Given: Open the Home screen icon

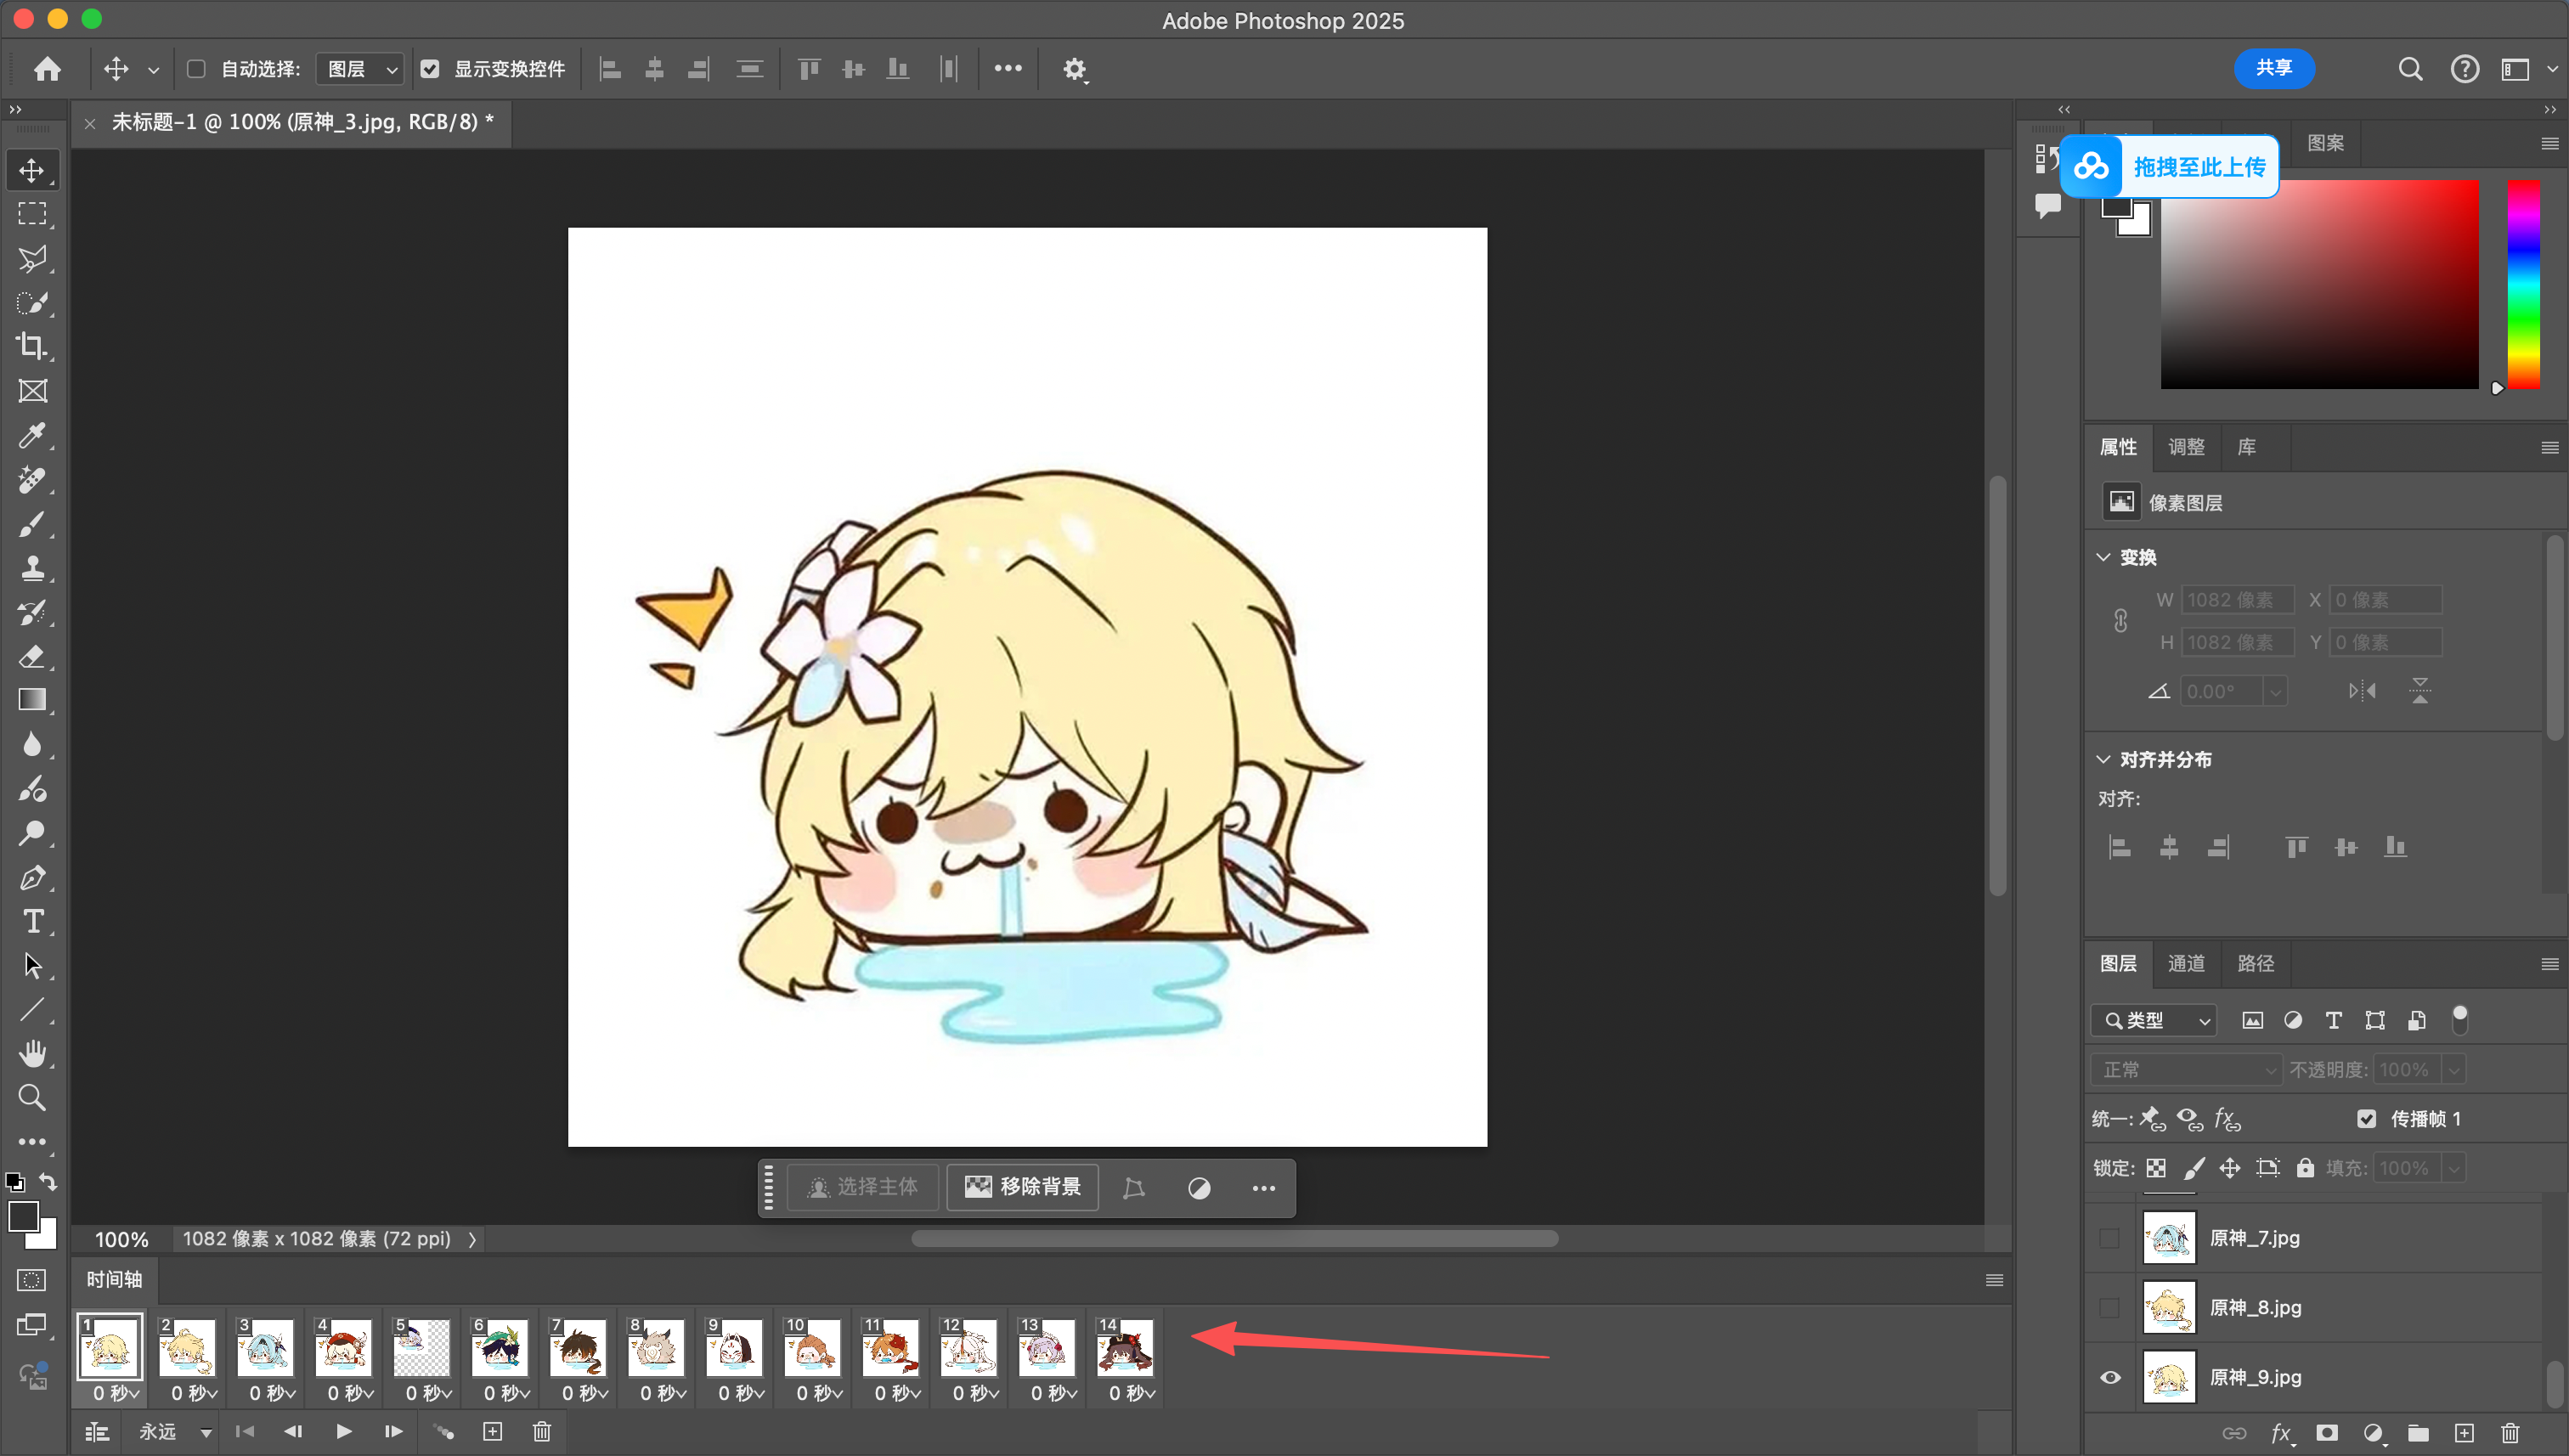Looking at the screenshot, I should pyautogui.click(x=47, y=68).
